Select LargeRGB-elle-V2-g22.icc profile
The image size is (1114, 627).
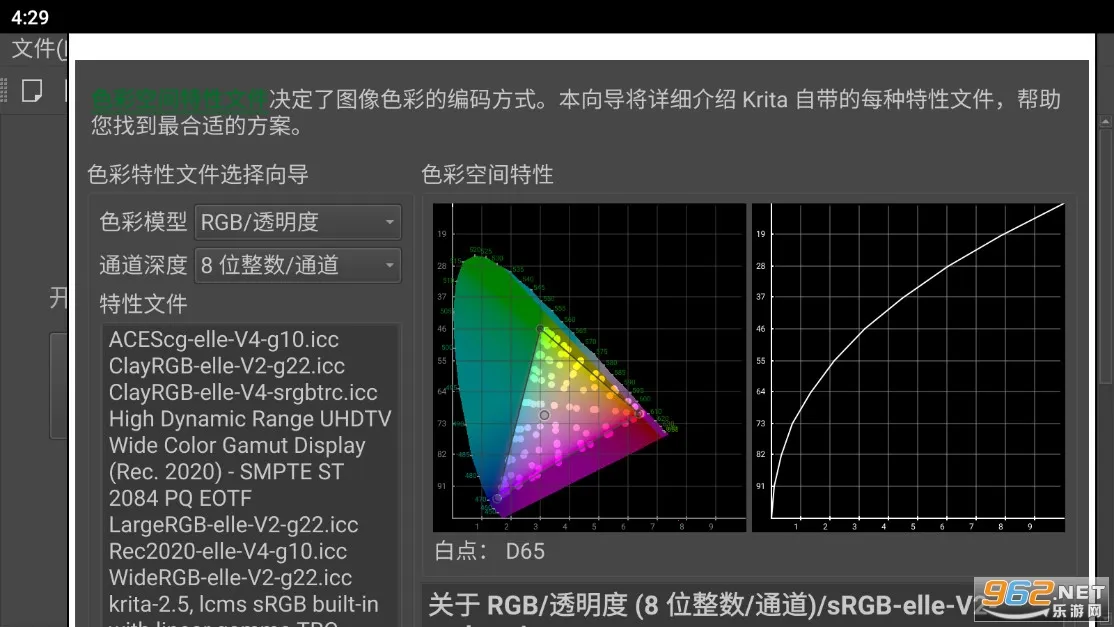(x=233, y=525)
